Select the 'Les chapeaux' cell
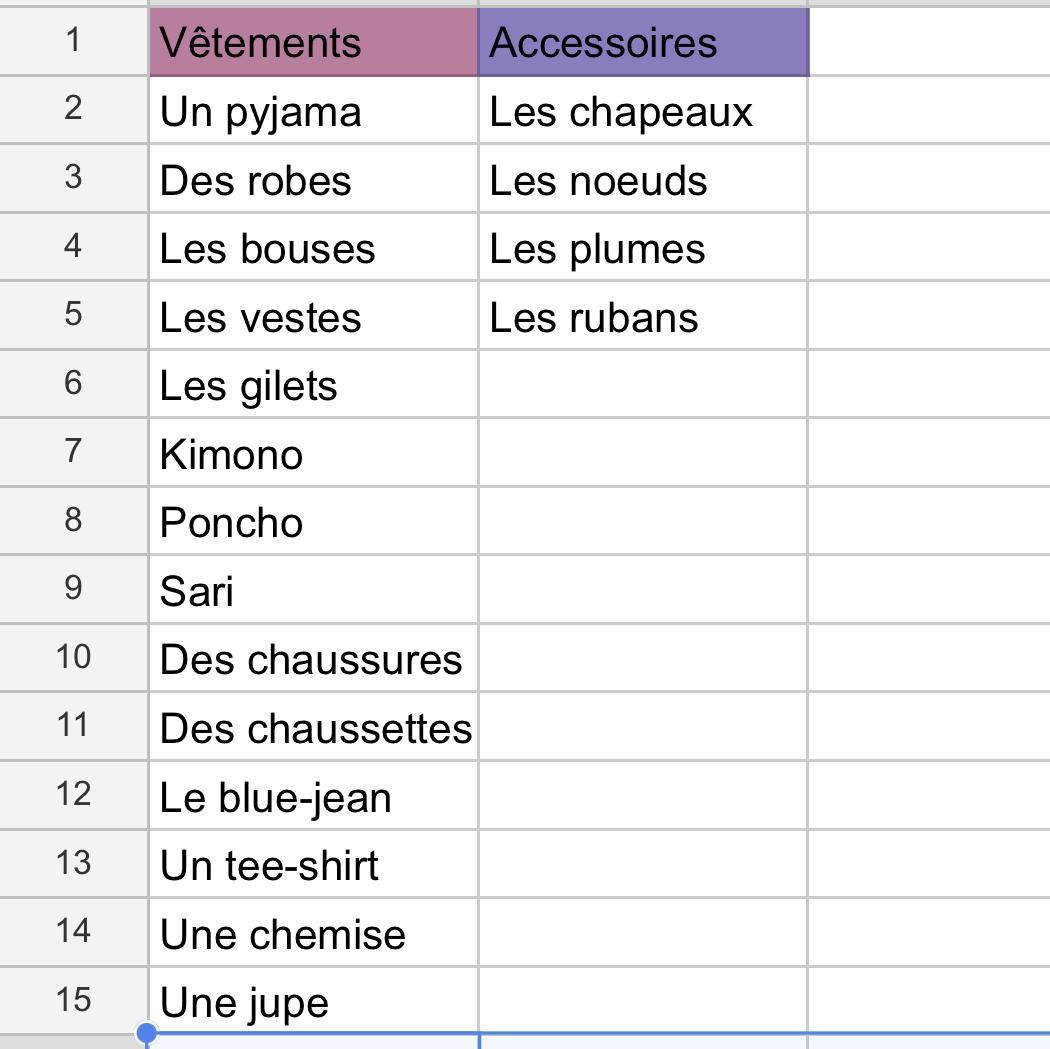 644,110
